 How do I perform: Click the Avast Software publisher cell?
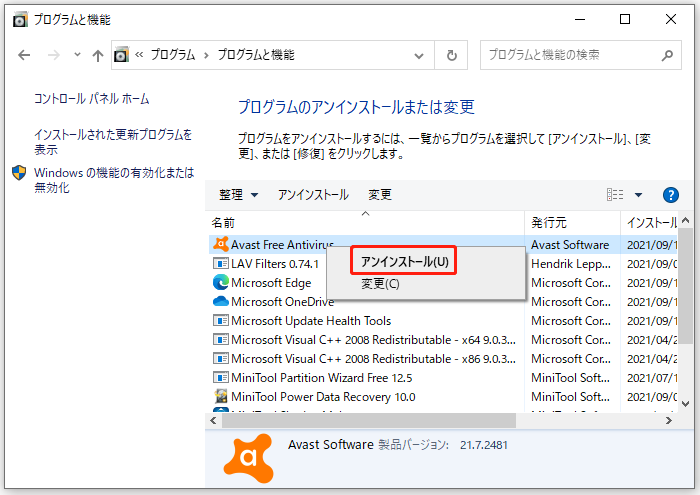pos(570,245)
